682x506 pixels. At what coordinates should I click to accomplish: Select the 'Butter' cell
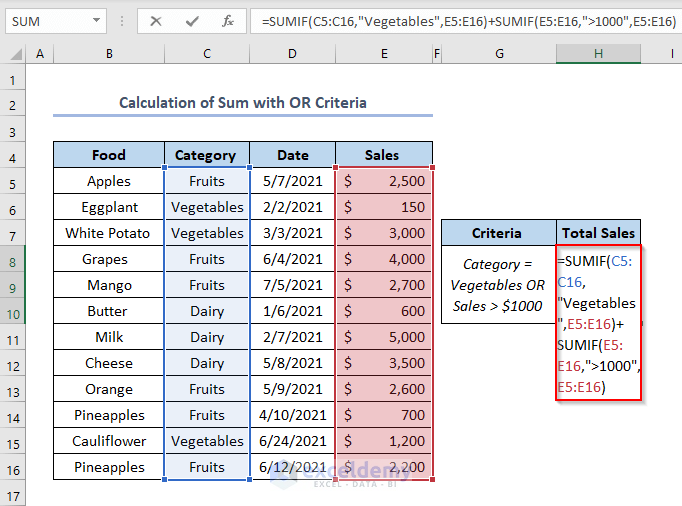point(109,311)
